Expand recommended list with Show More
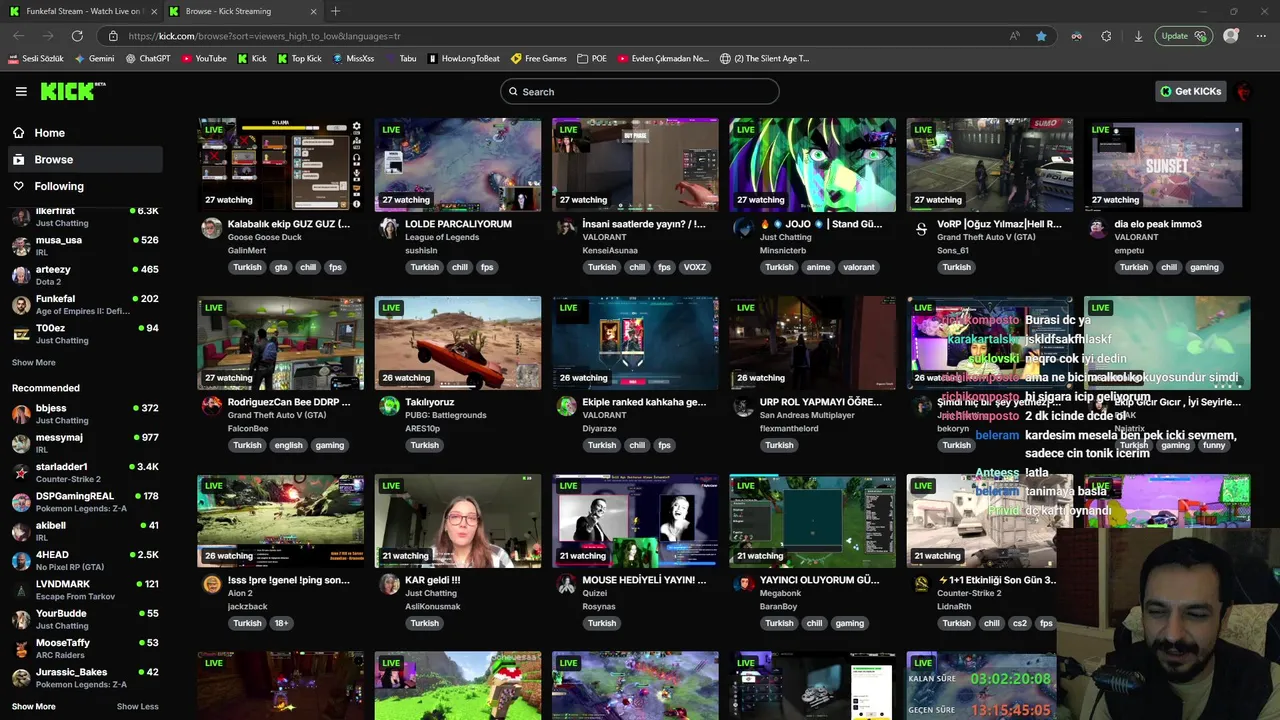 34,706
